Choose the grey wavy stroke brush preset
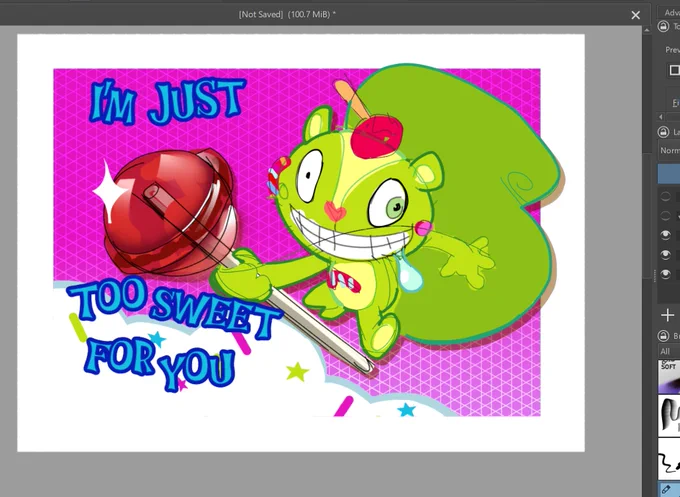680x497 pixels. pos(669,415)
